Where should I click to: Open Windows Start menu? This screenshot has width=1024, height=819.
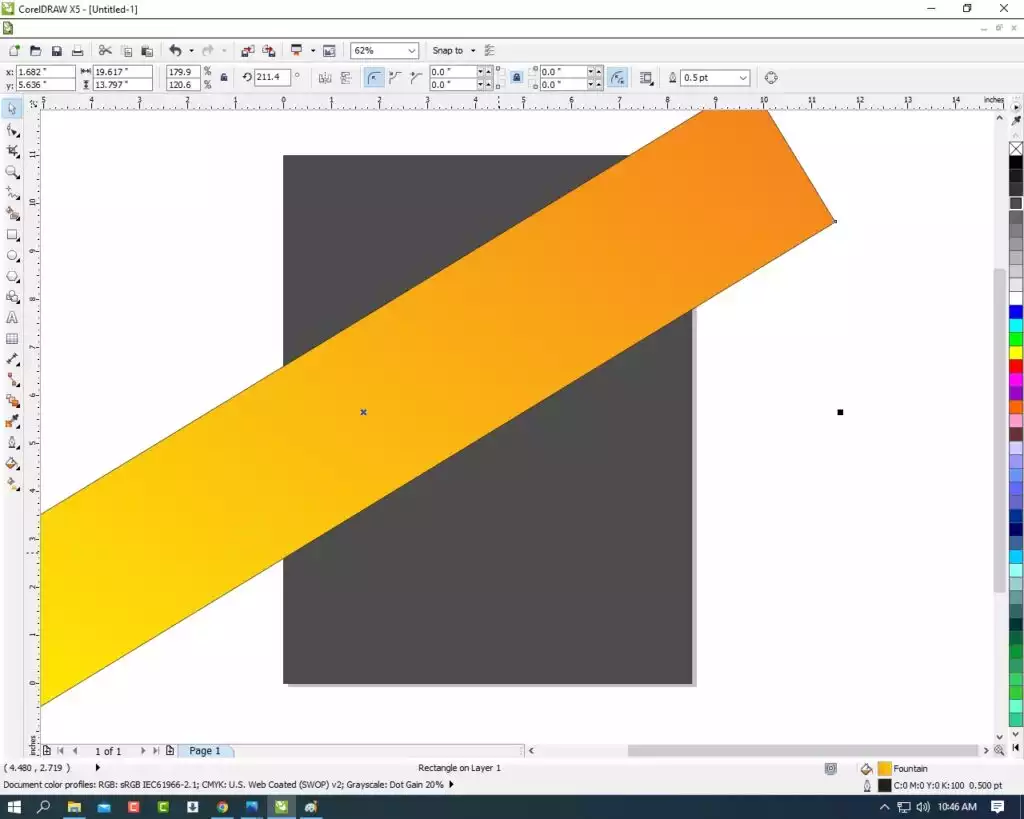(14, 807)
